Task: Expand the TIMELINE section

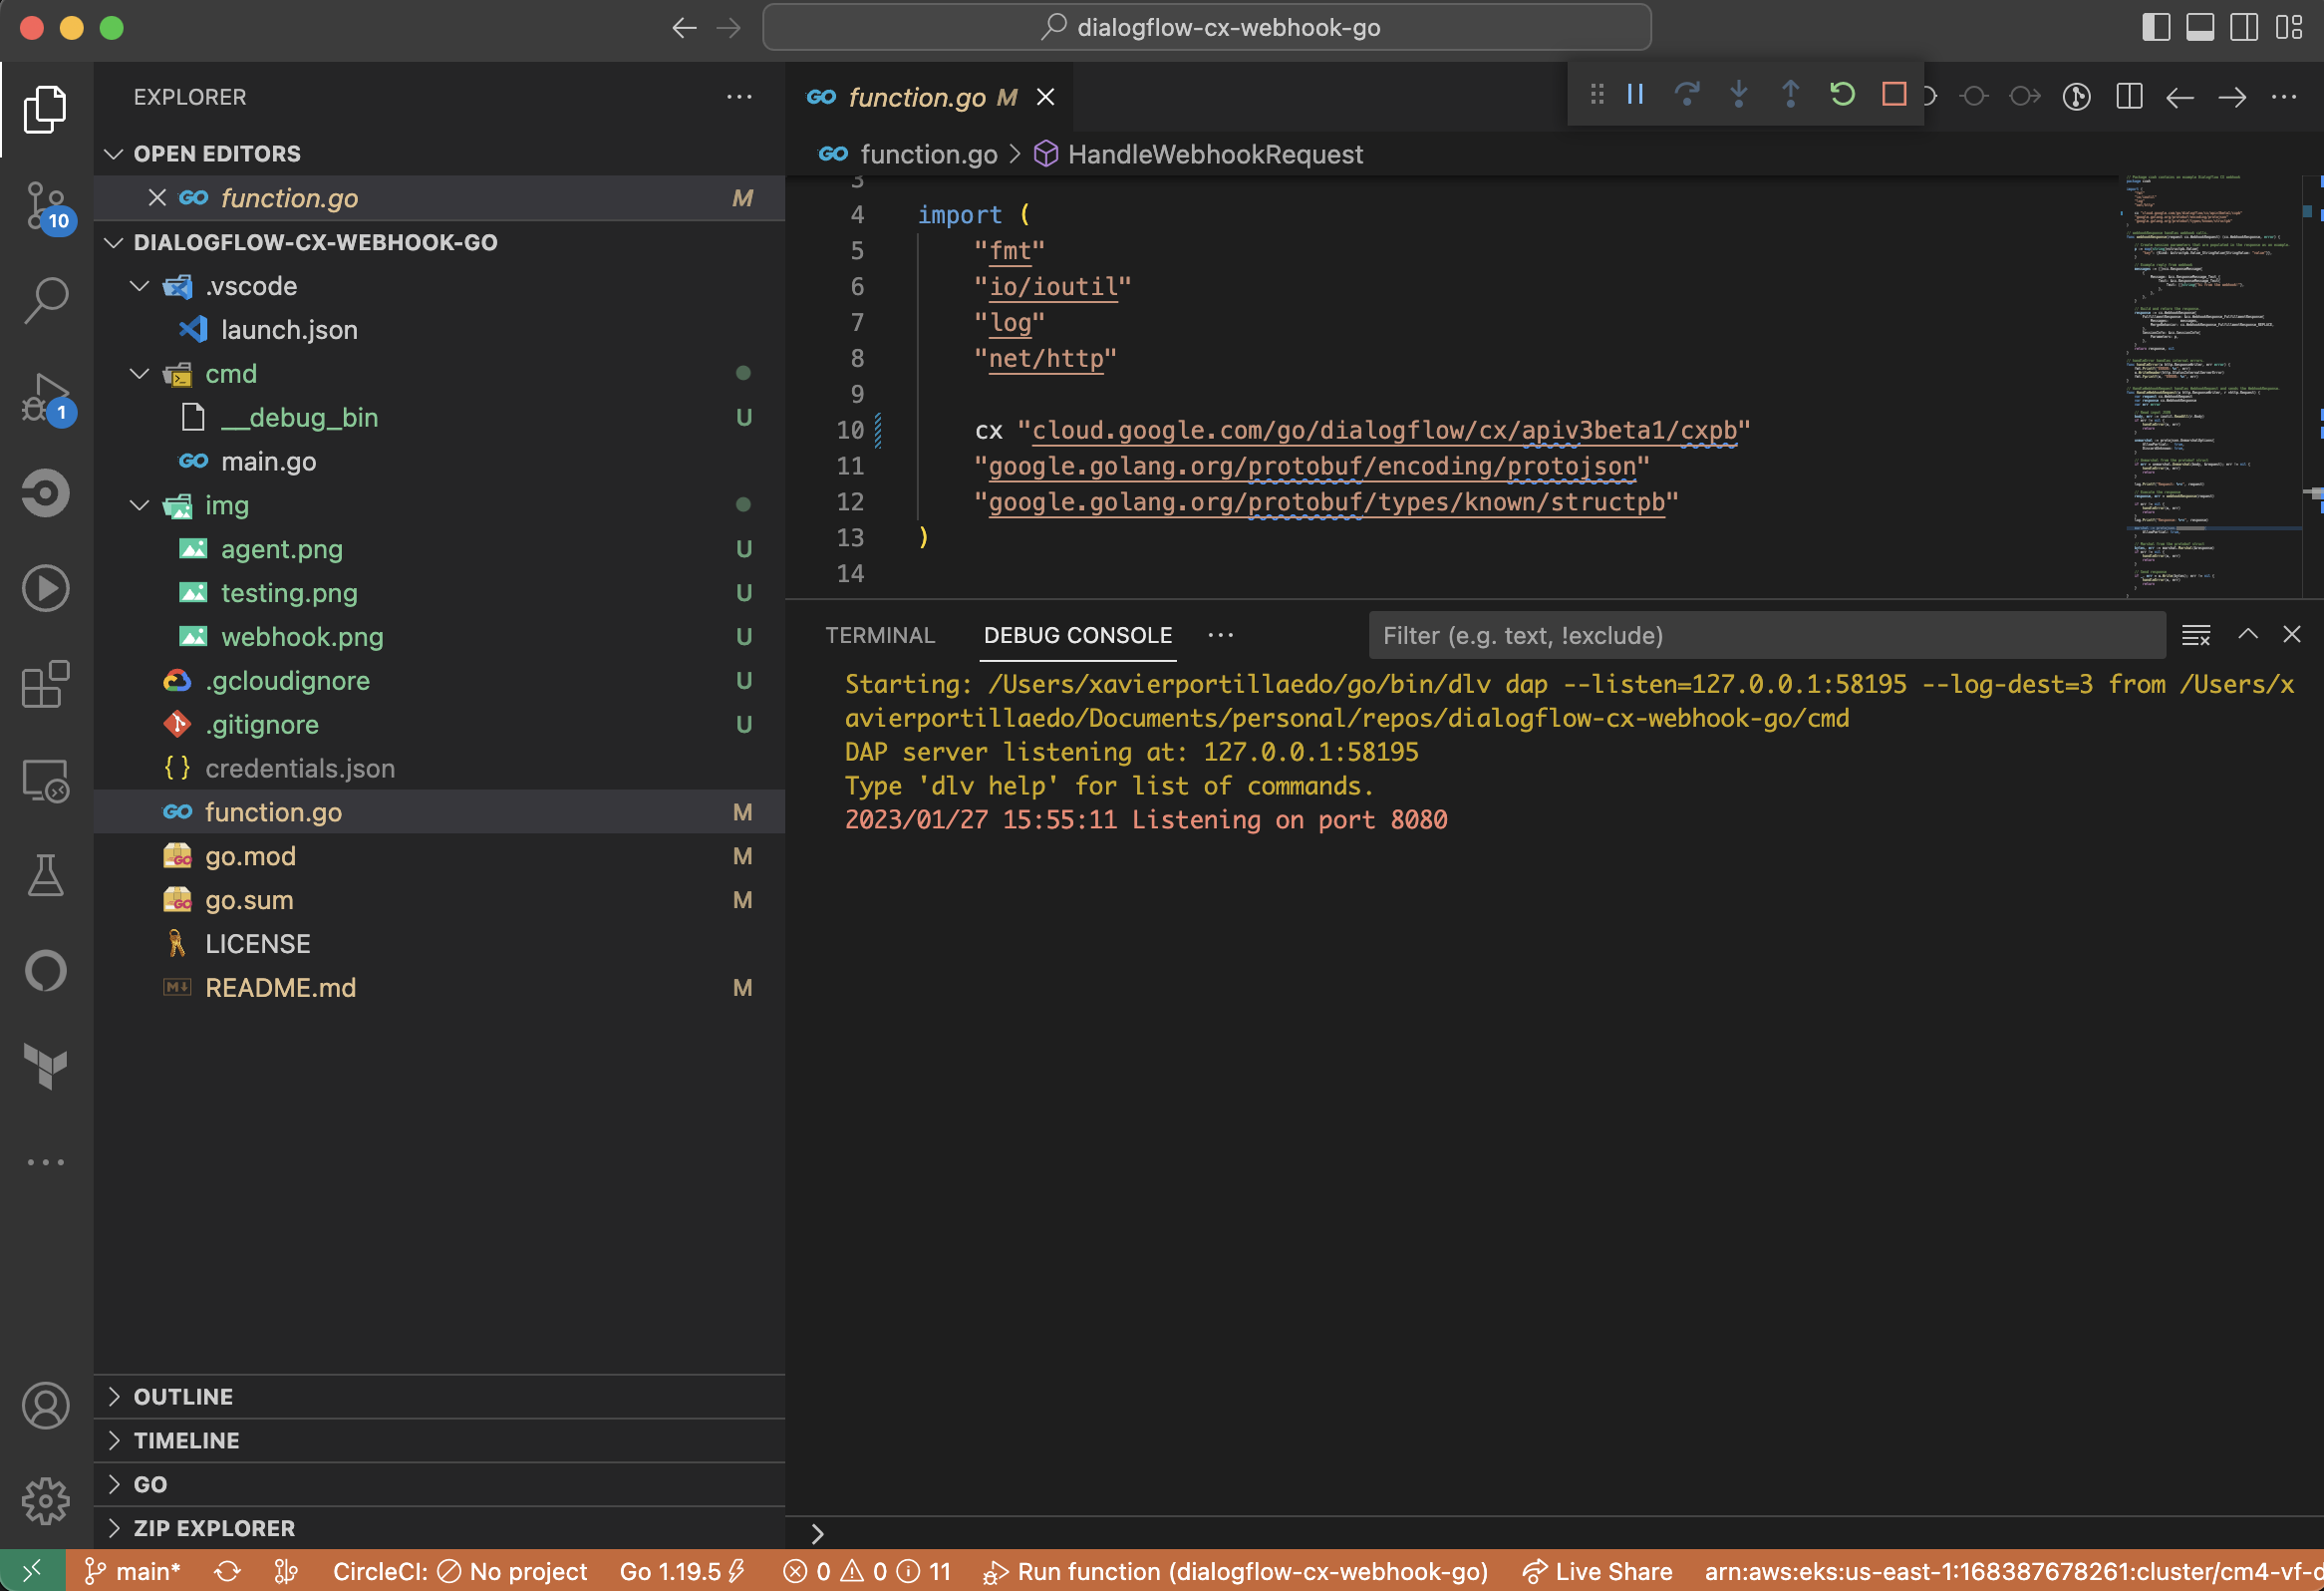Action: click(440, 1441)
